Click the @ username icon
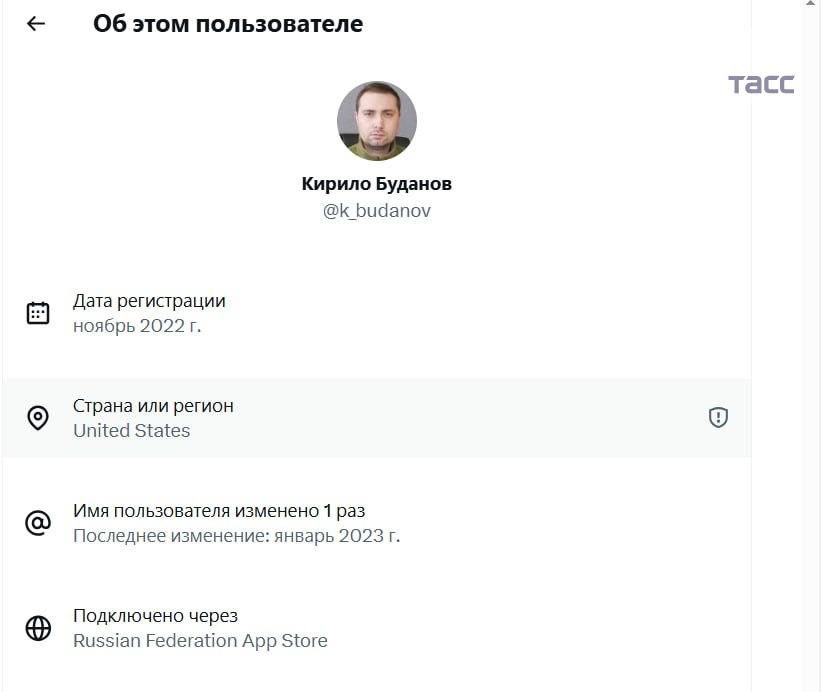This screenshot has width=821, height=692. [38, 523]
